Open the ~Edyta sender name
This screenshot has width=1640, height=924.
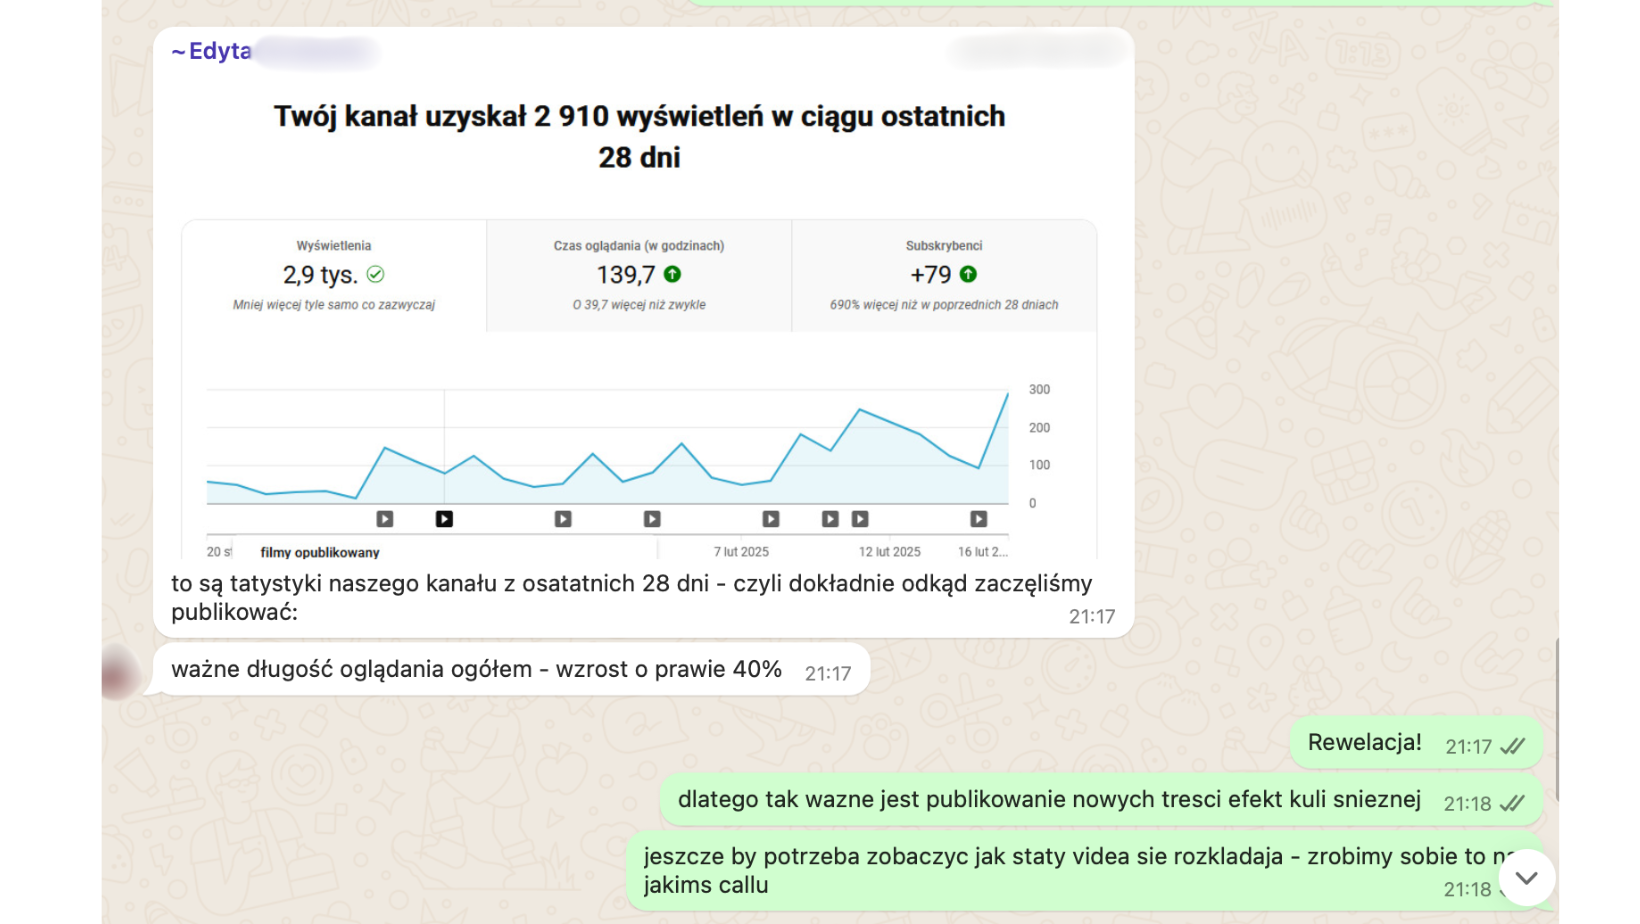click(212, 51)
